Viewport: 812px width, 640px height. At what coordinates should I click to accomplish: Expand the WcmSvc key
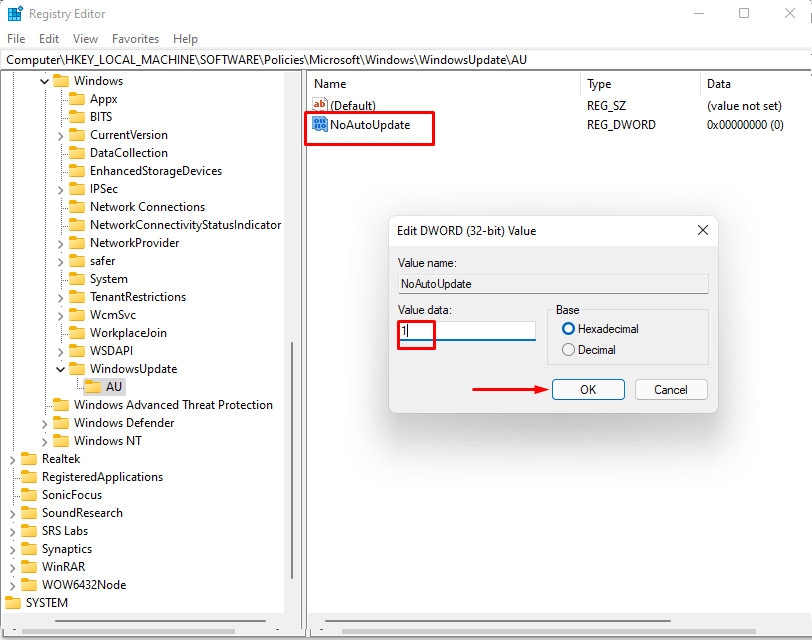pos(60,315)
